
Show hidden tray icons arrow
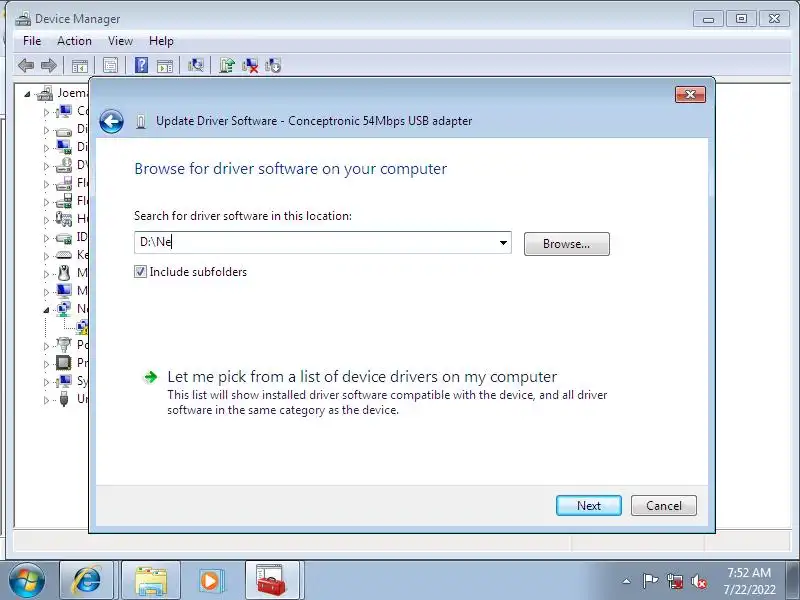click(627, 581)
